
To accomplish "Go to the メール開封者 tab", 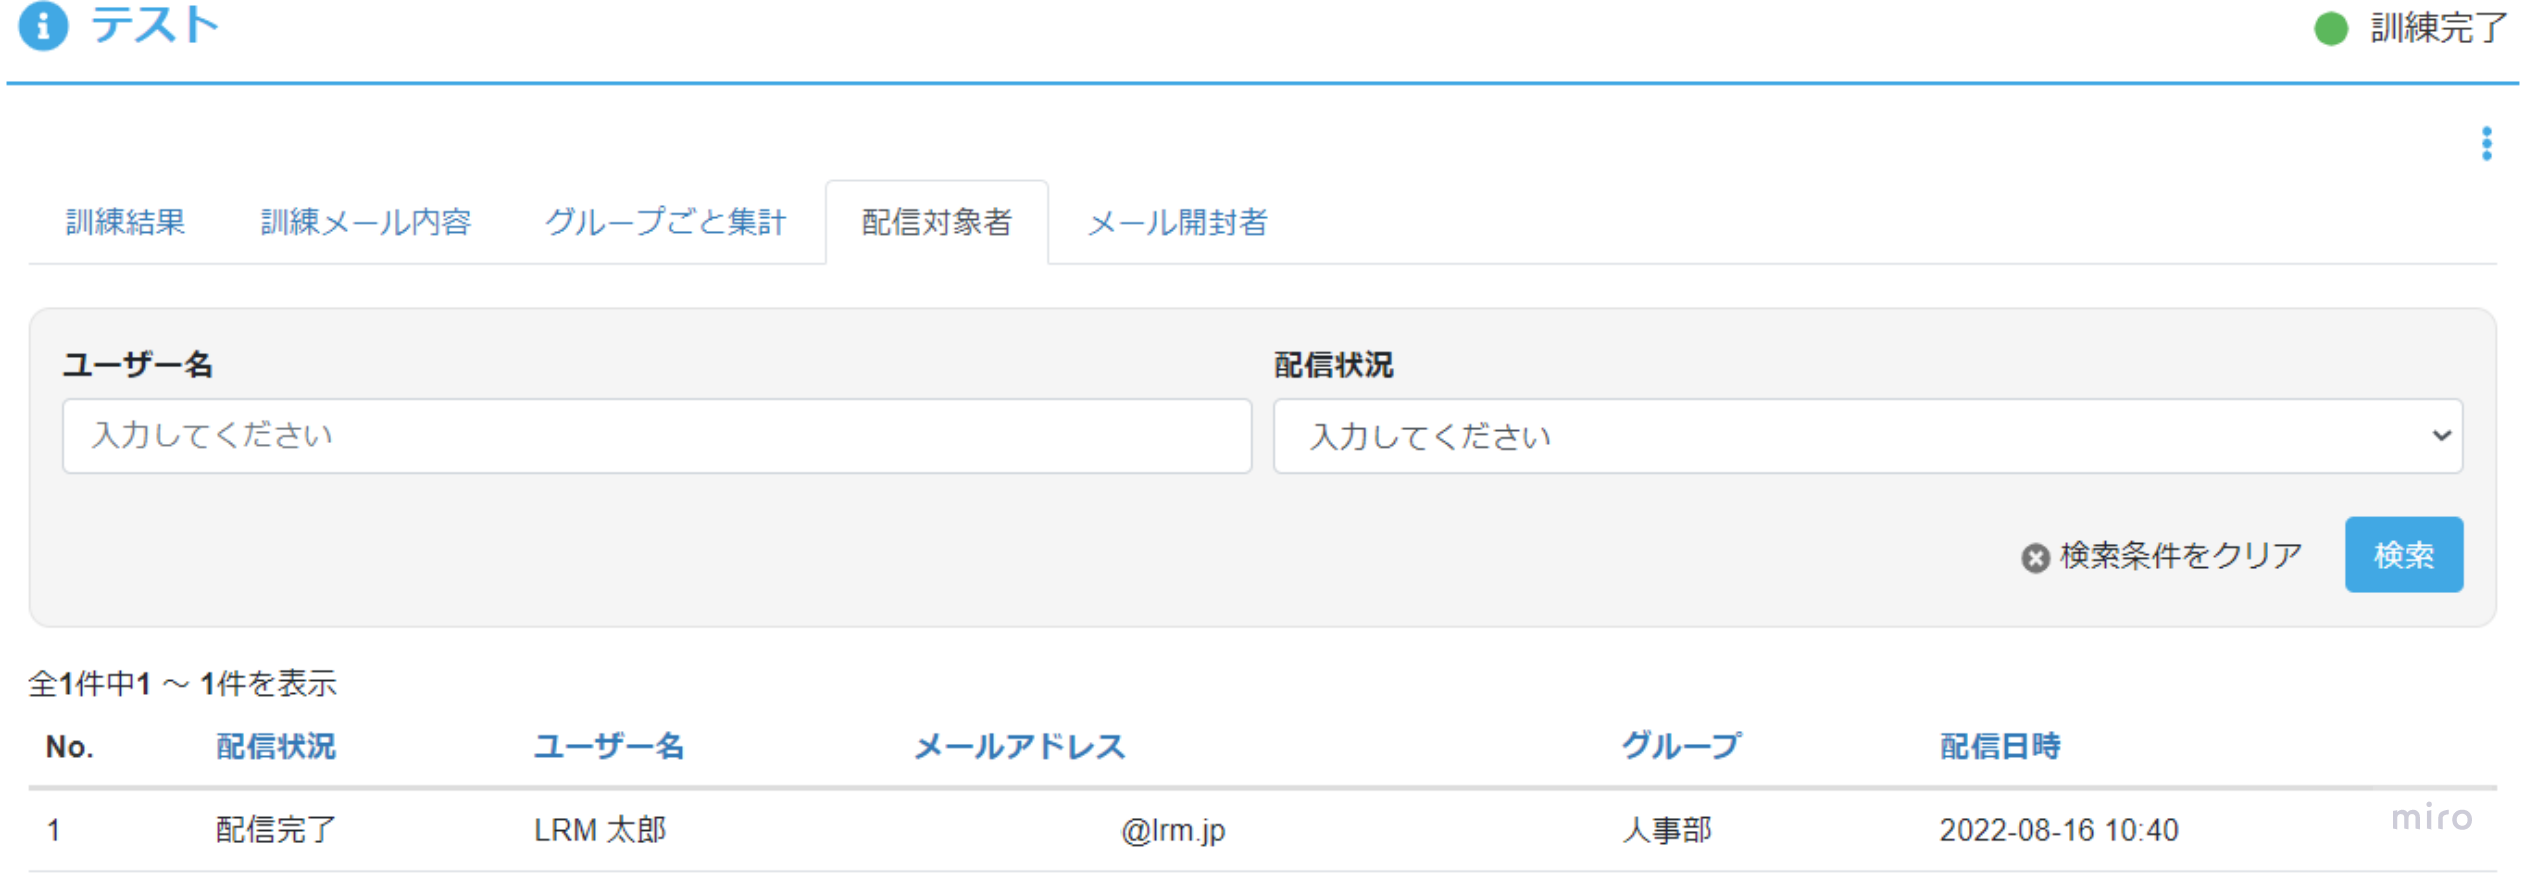I will (x=1177, y=222).
